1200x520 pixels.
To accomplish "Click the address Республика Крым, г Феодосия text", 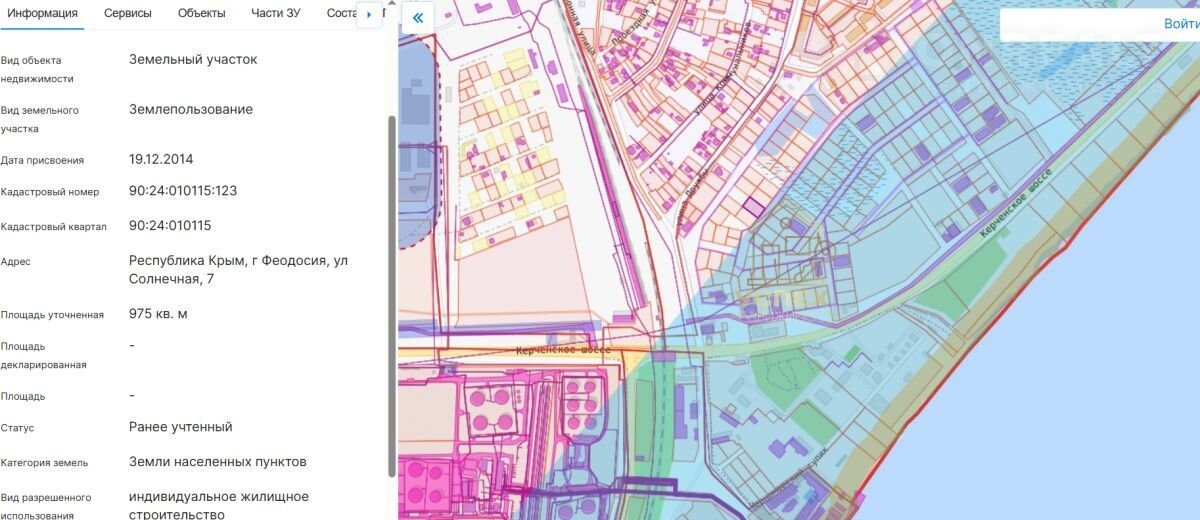I will point(238,261).
